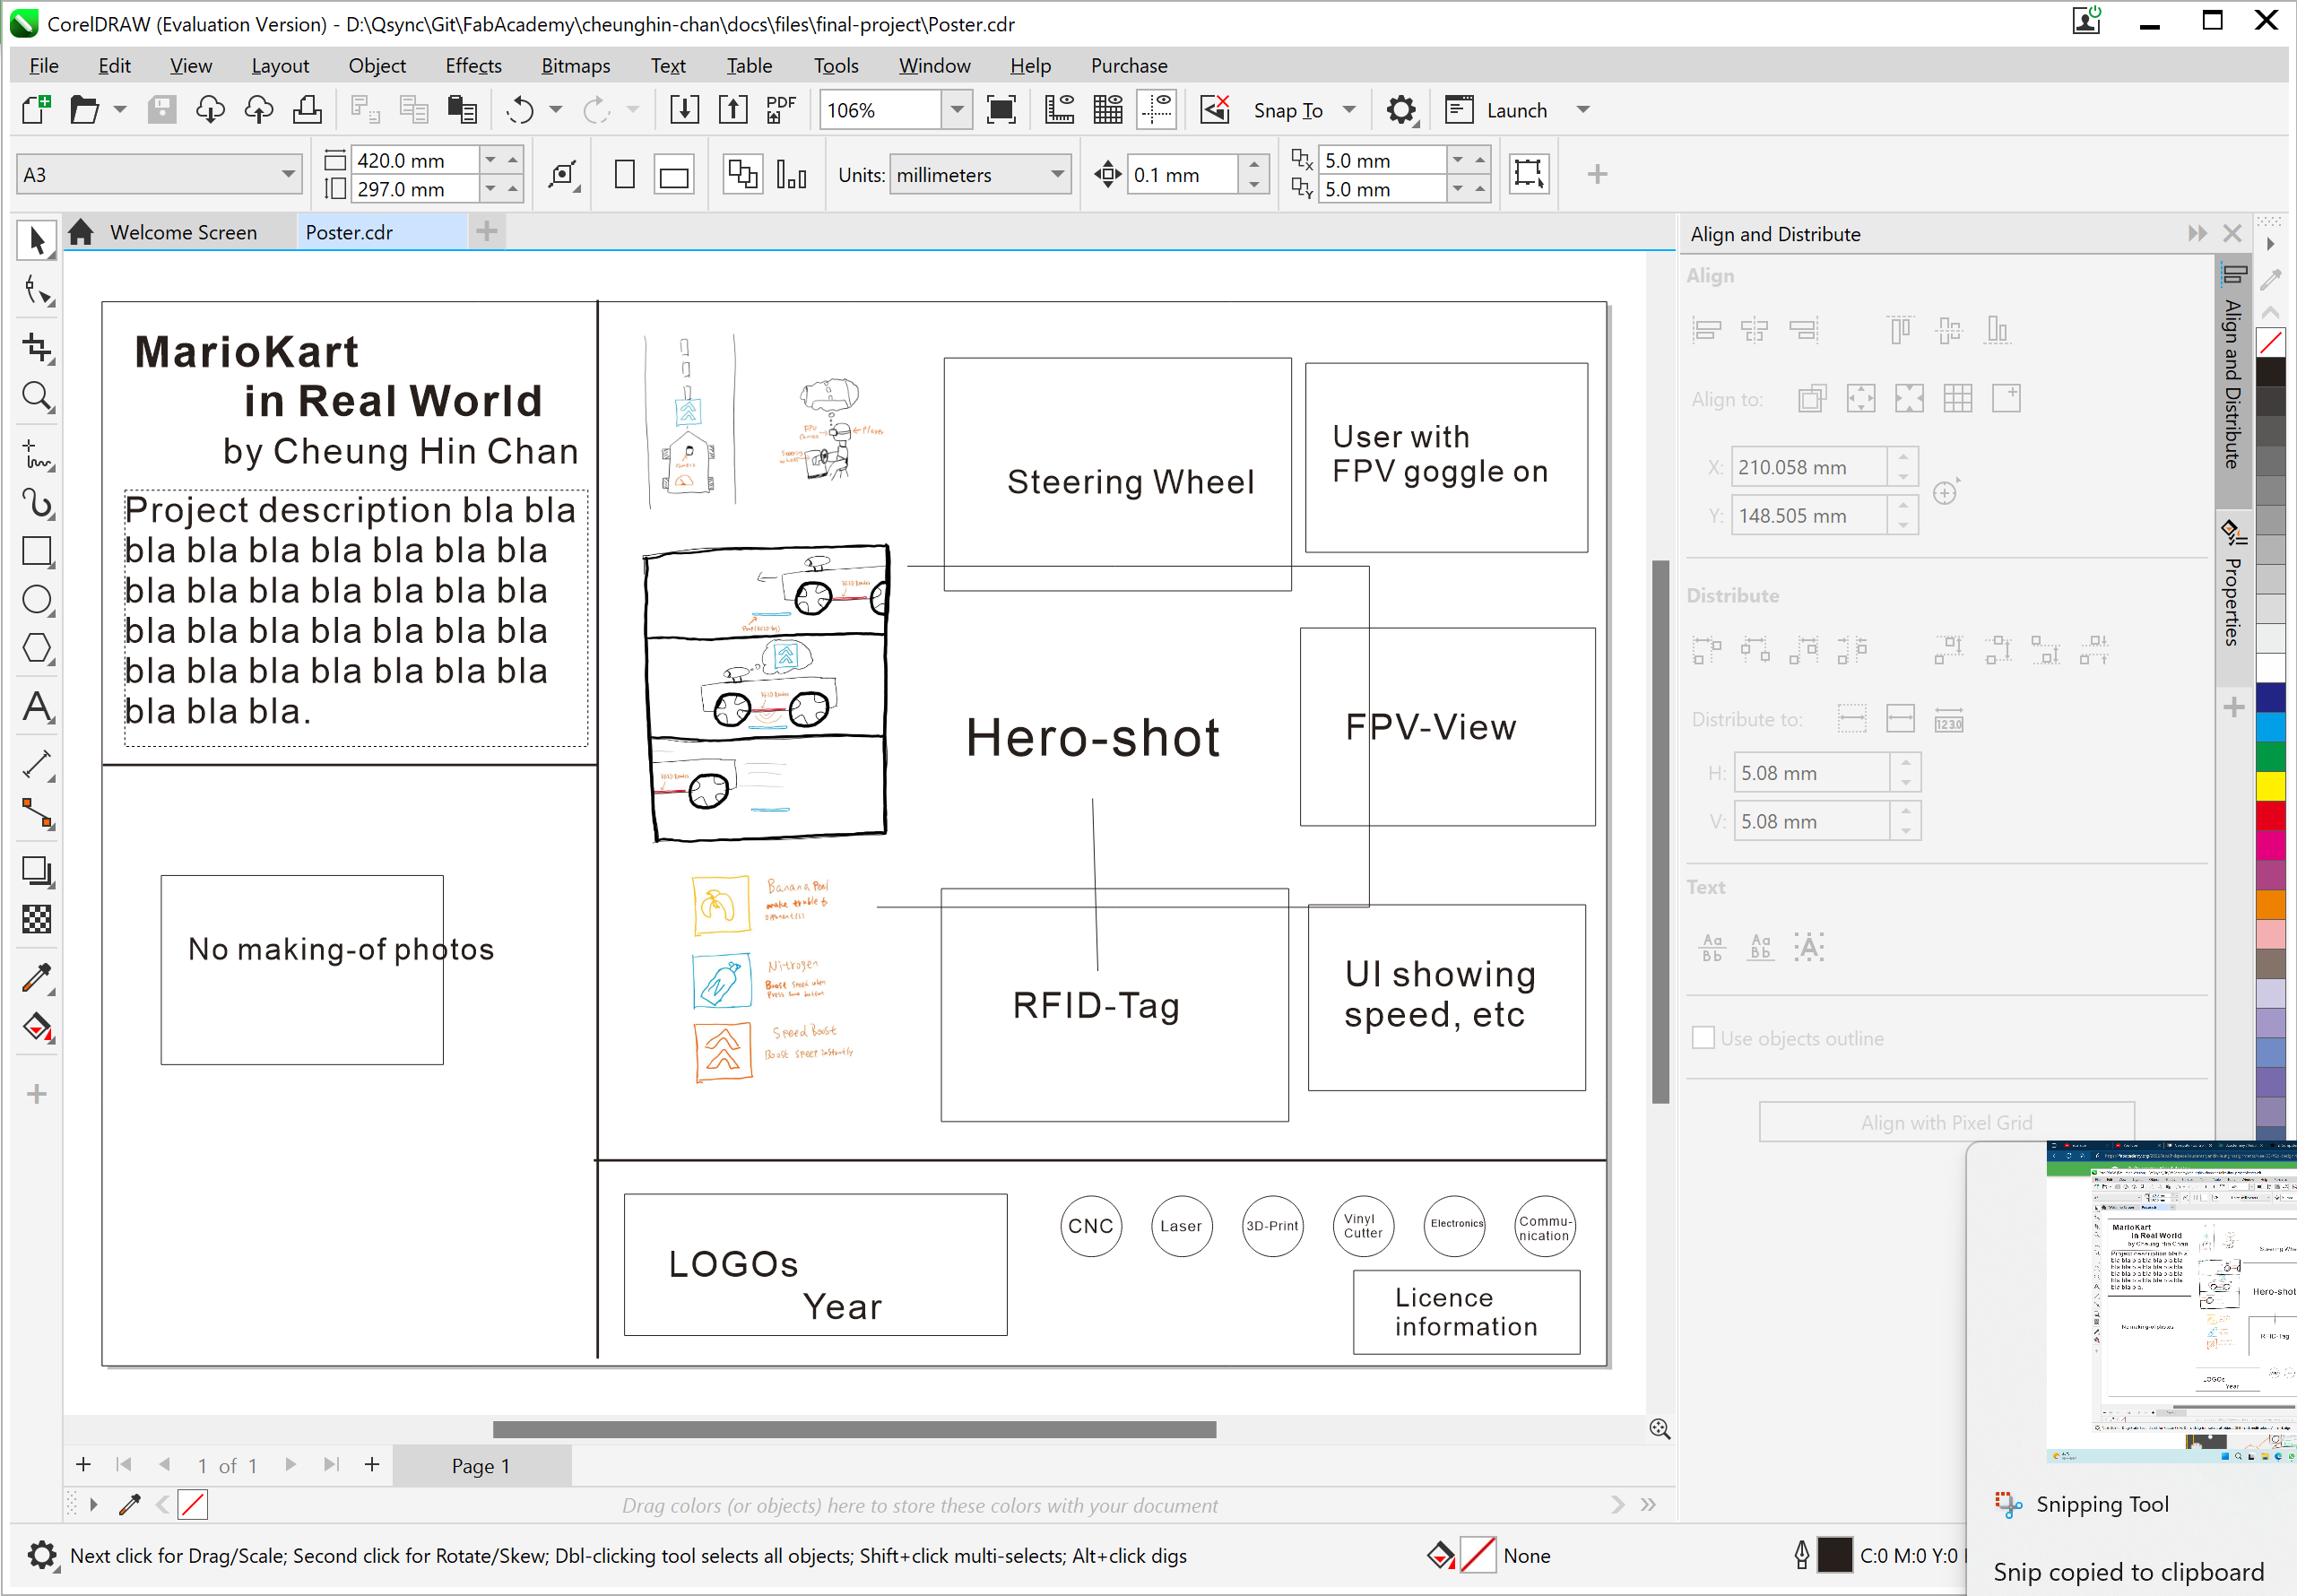Expand the Undo history dropdown

tap(556, 109)
